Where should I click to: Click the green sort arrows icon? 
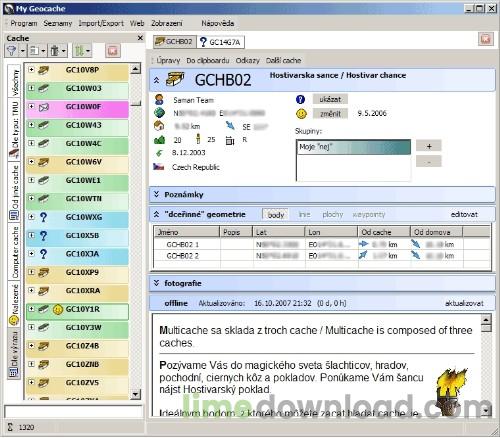79,51
